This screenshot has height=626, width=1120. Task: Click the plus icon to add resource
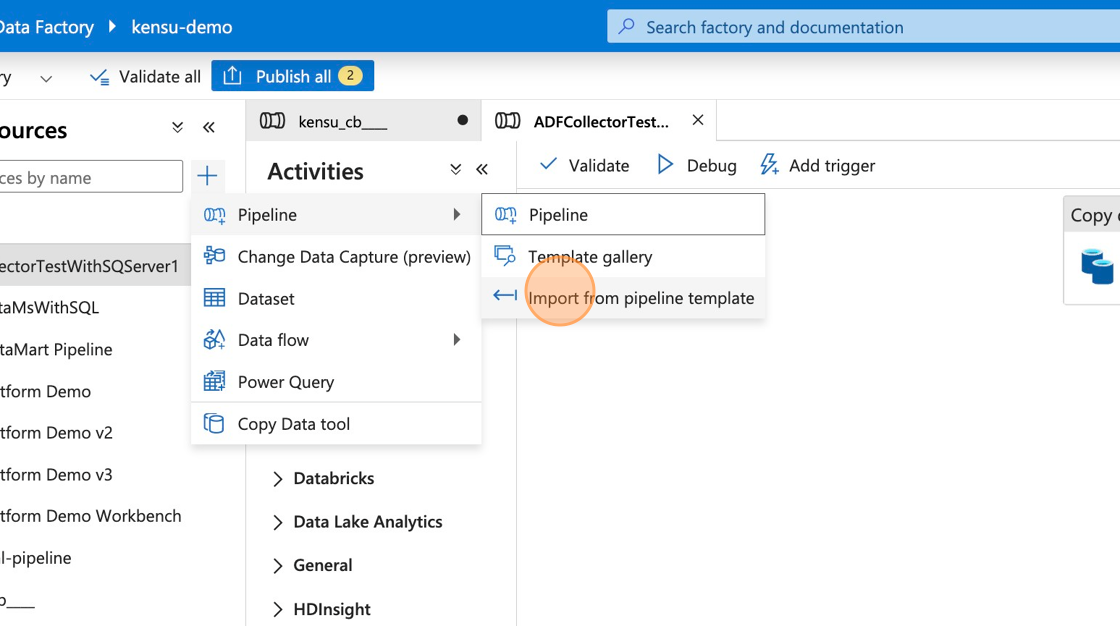click(x=207, y=176)
